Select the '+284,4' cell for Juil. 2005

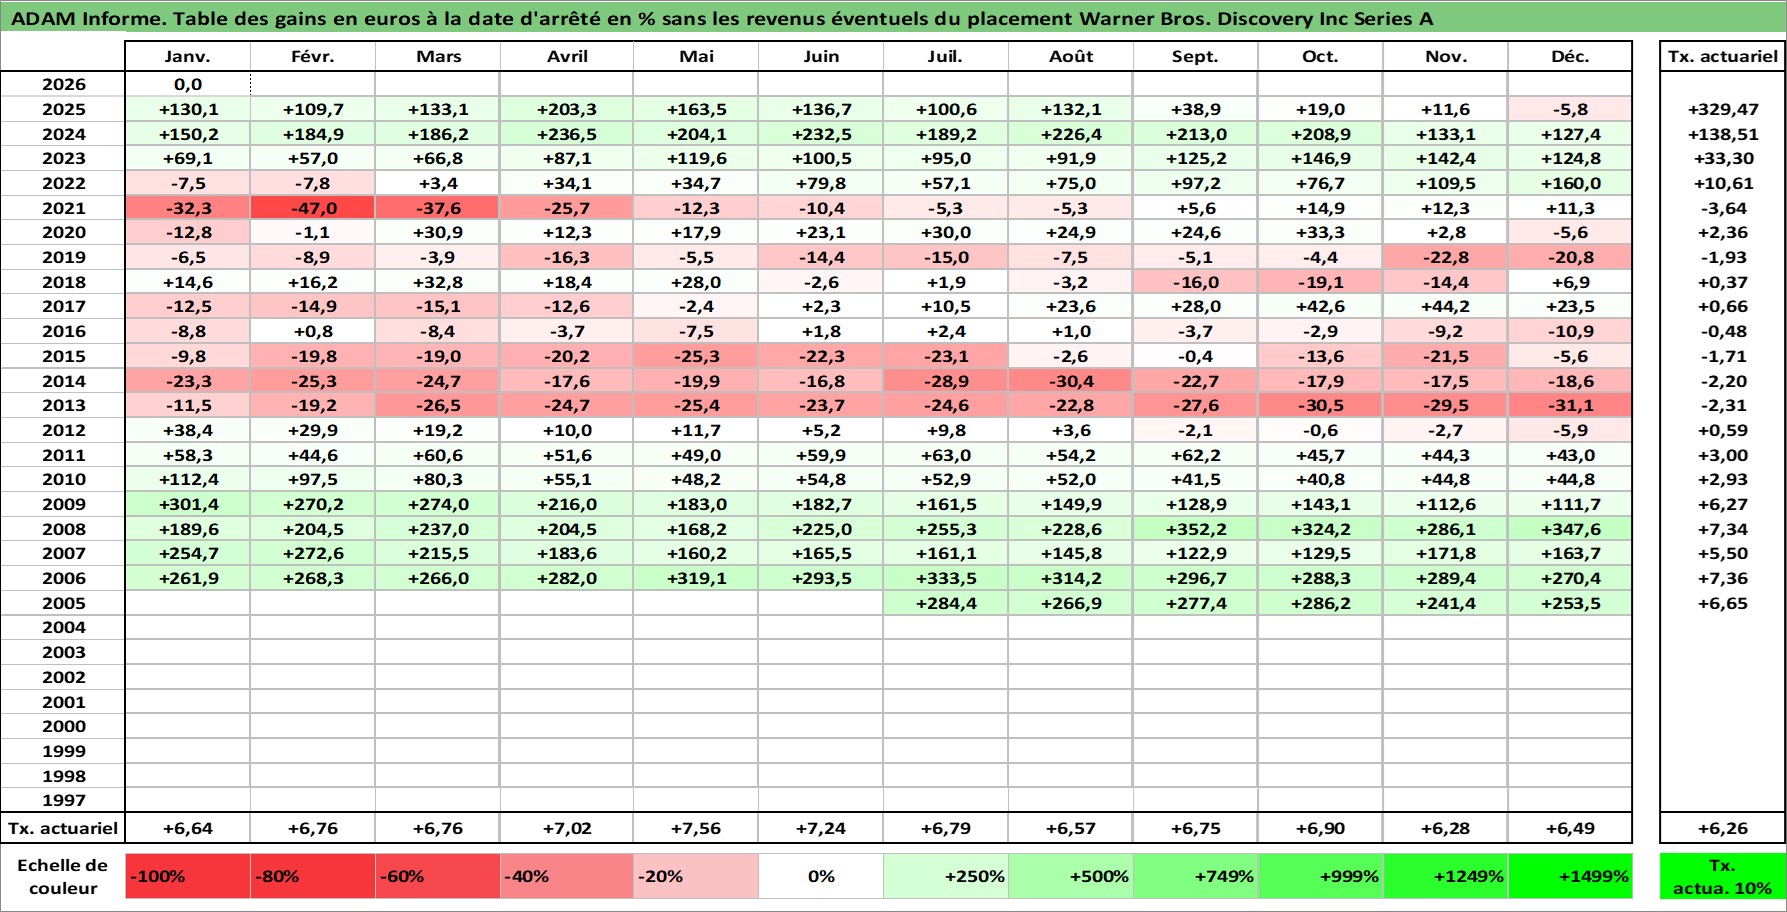point(945,603)
